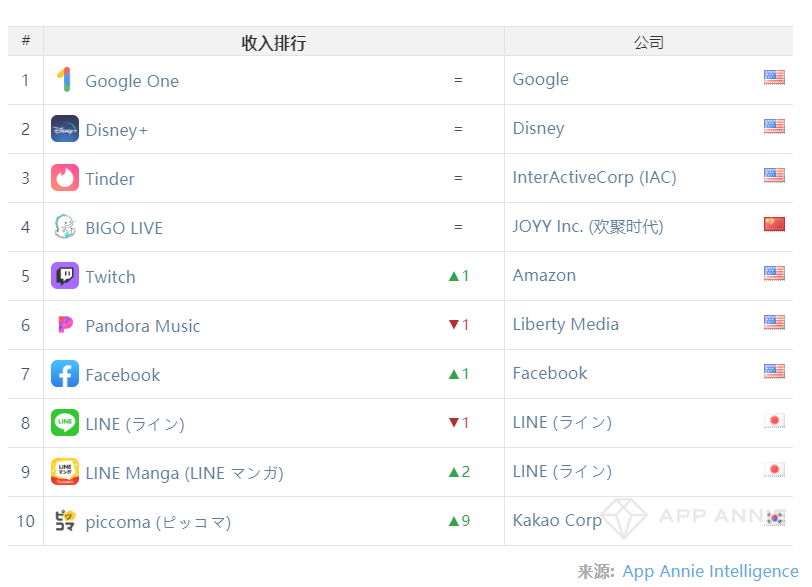Click the InterActiveCorp (IAC) company name

pos(594,177)
